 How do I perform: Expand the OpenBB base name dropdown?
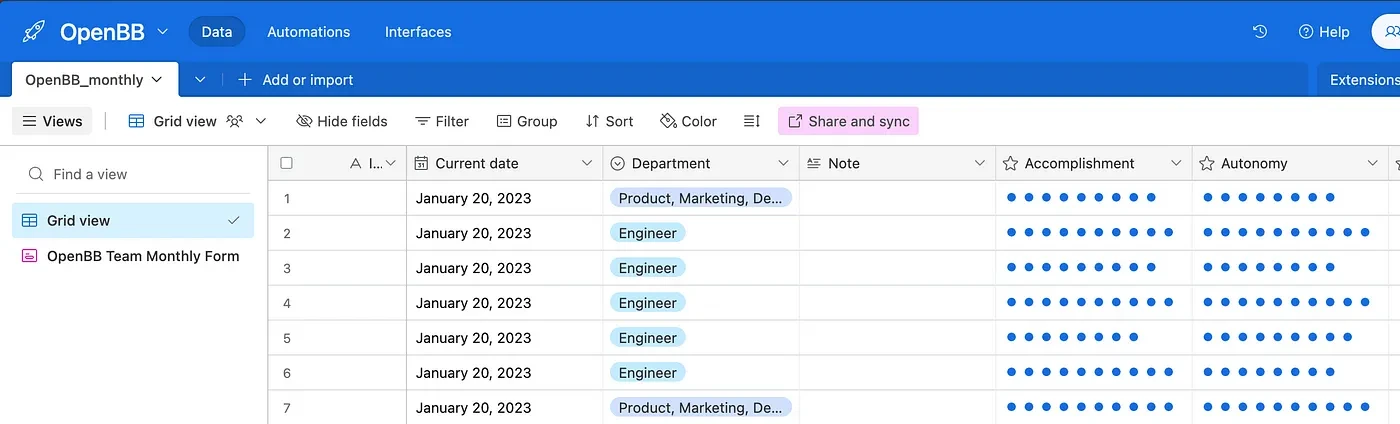163,32
